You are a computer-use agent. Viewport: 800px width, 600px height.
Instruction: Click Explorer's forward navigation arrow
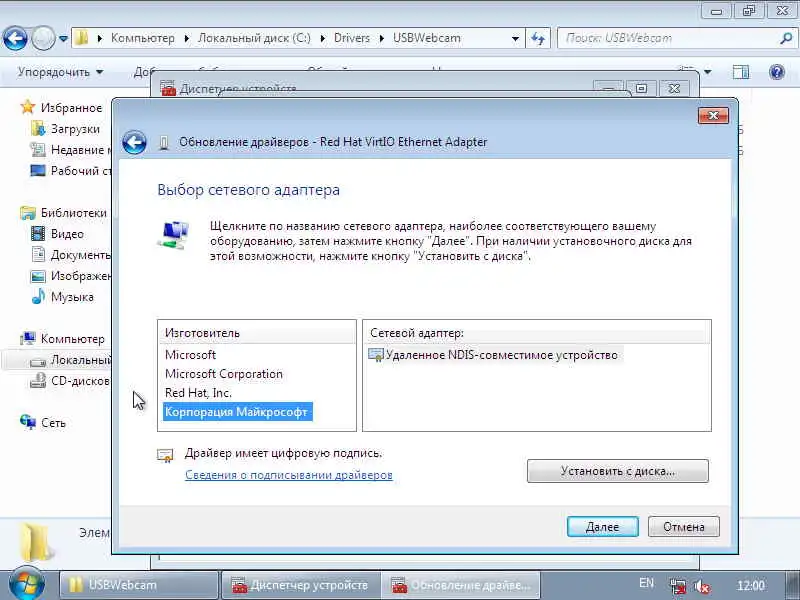[x=43, y=38]
